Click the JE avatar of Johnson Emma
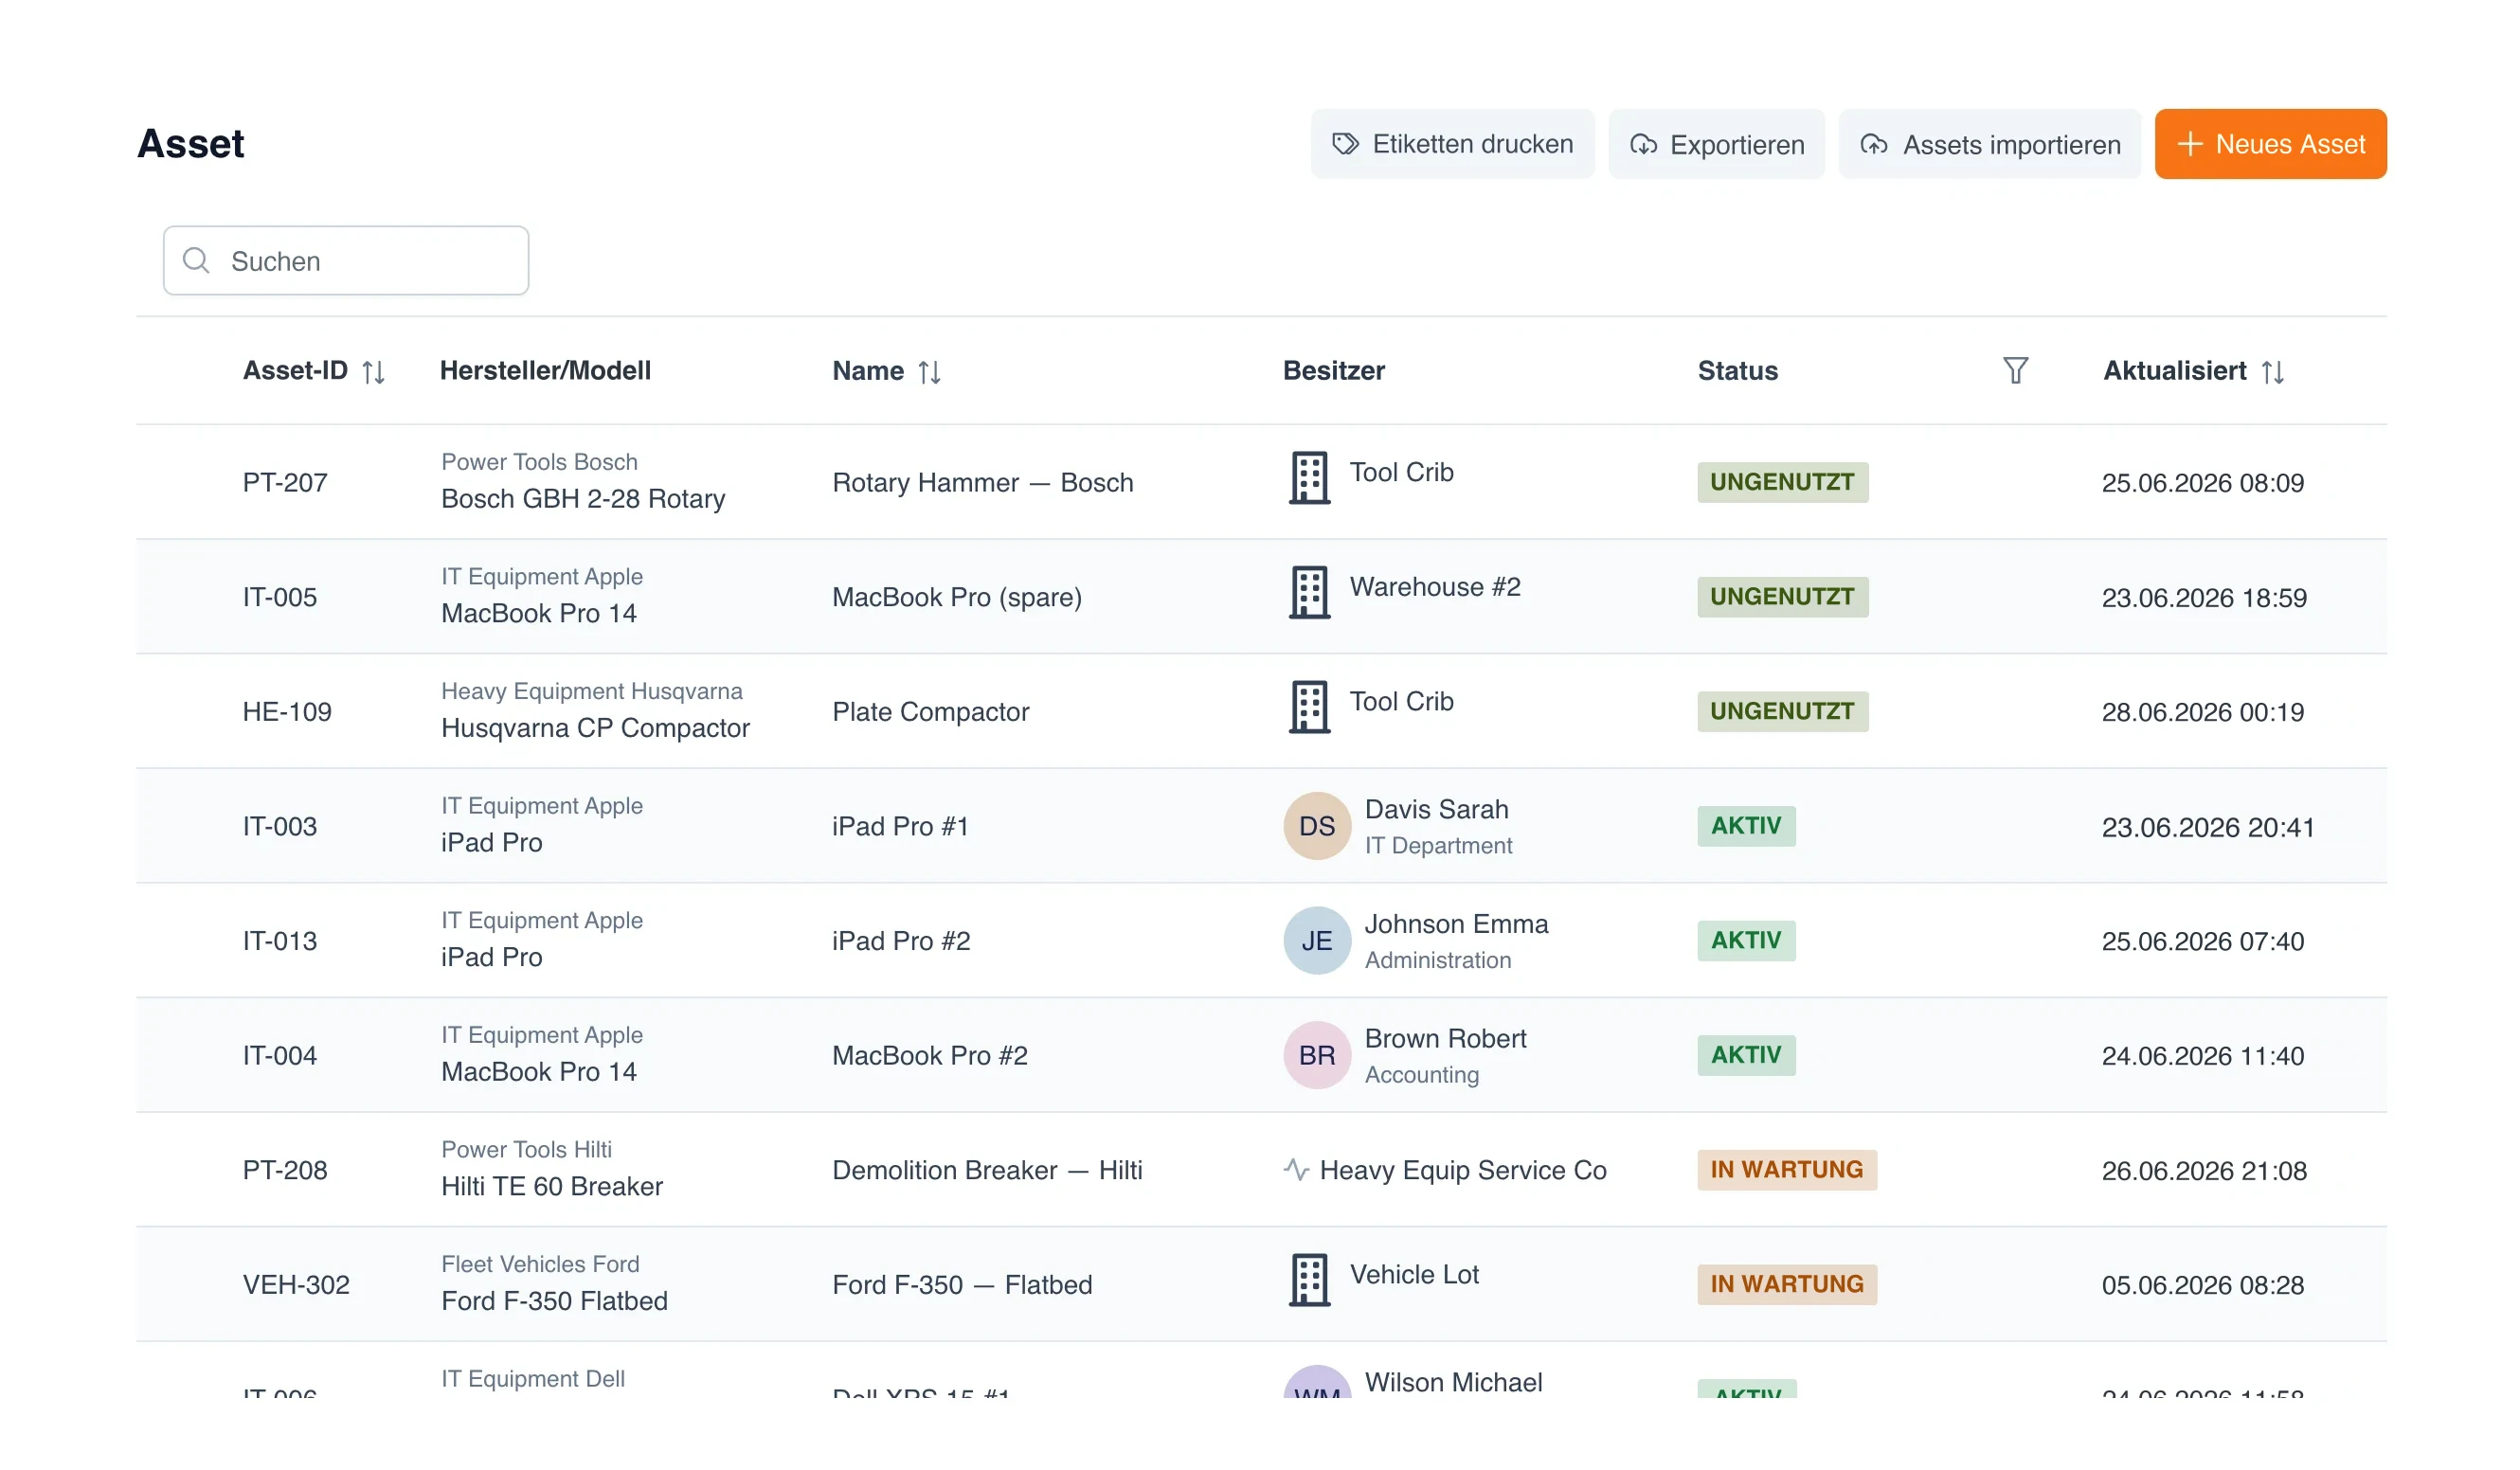This screenshot has height=1470, width=2520. point(1317,940)
